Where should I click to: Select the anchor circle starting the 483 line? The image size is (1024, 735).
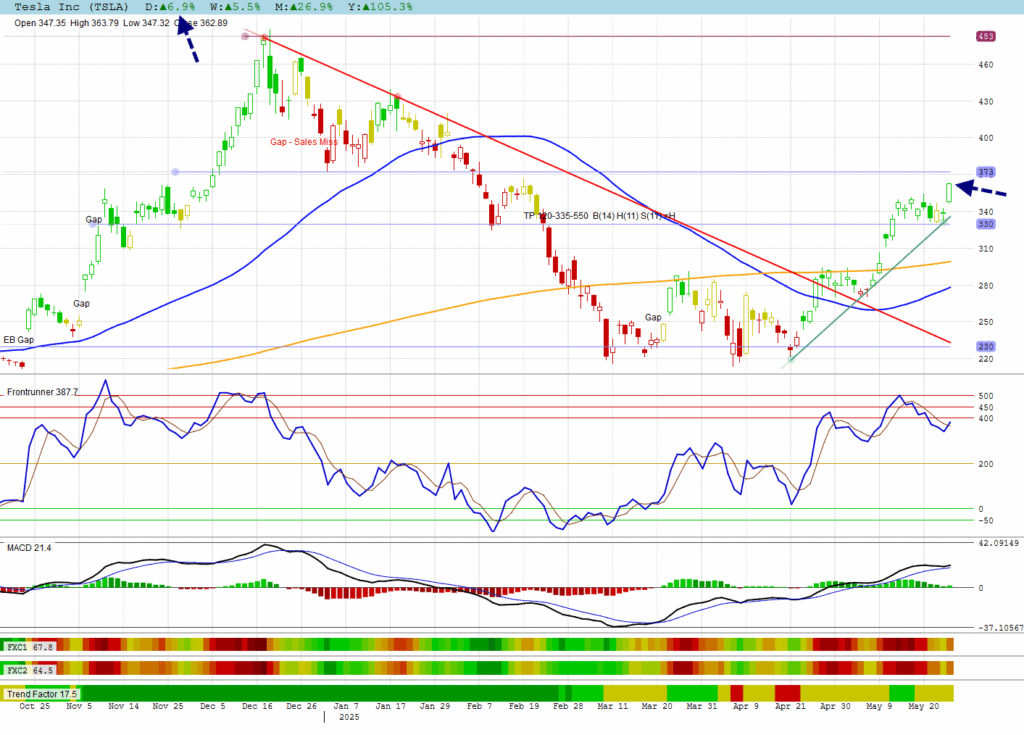pyautogui.click(x=245, y=36)
